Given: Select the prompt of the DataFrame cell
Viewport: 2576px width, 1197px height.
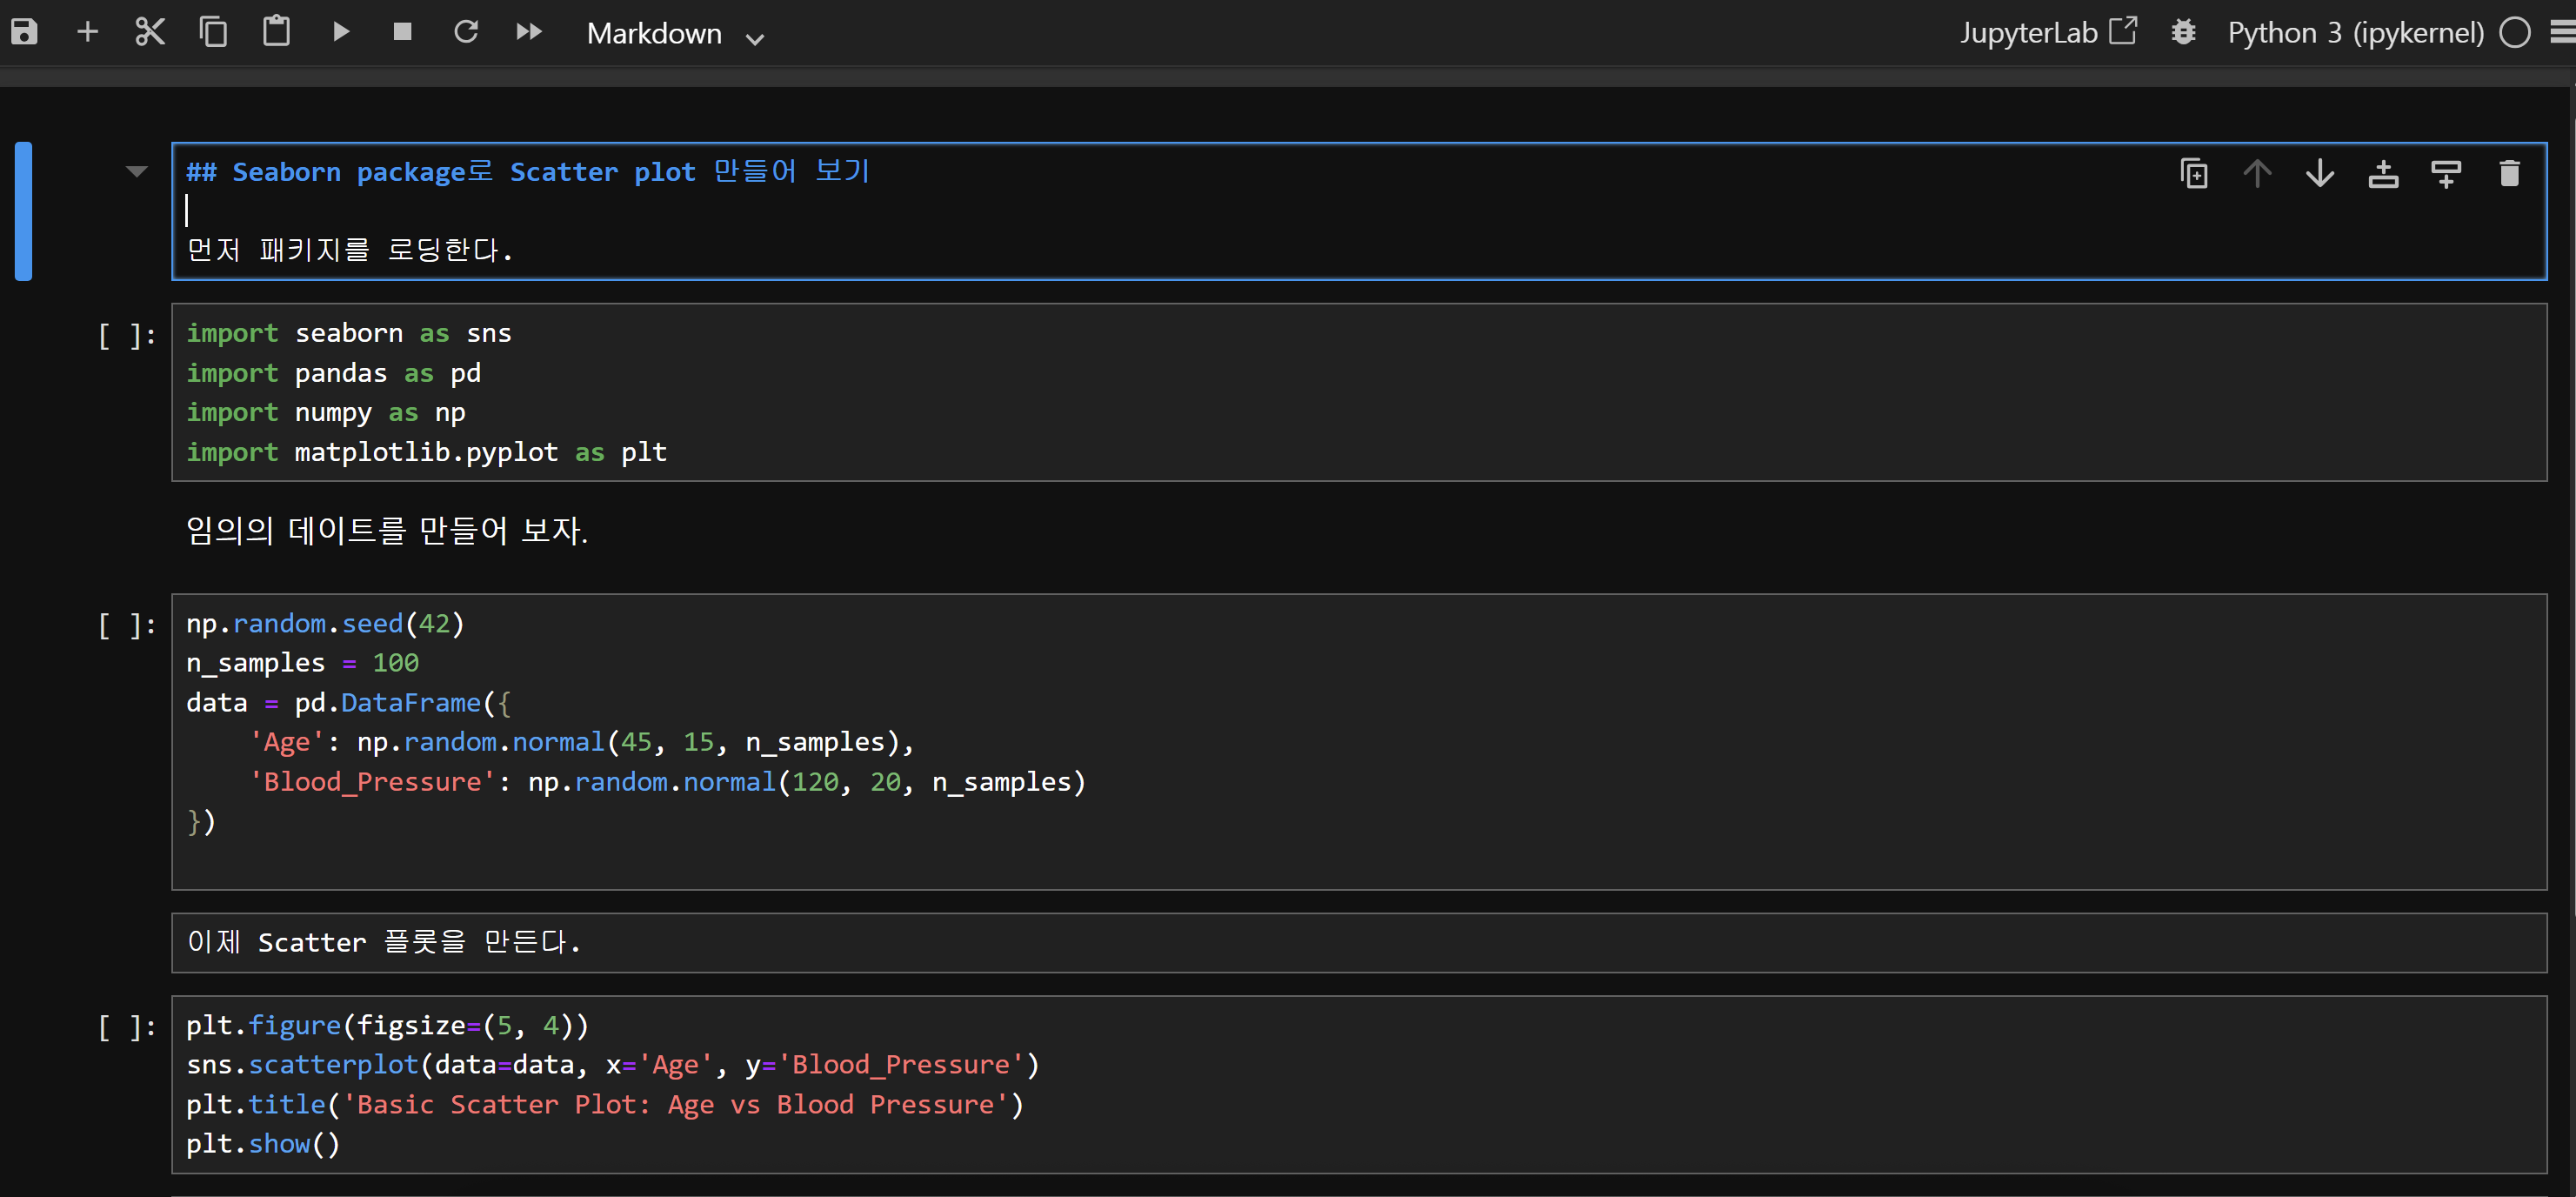Looking at the screenshot, I should pos(127,626).
